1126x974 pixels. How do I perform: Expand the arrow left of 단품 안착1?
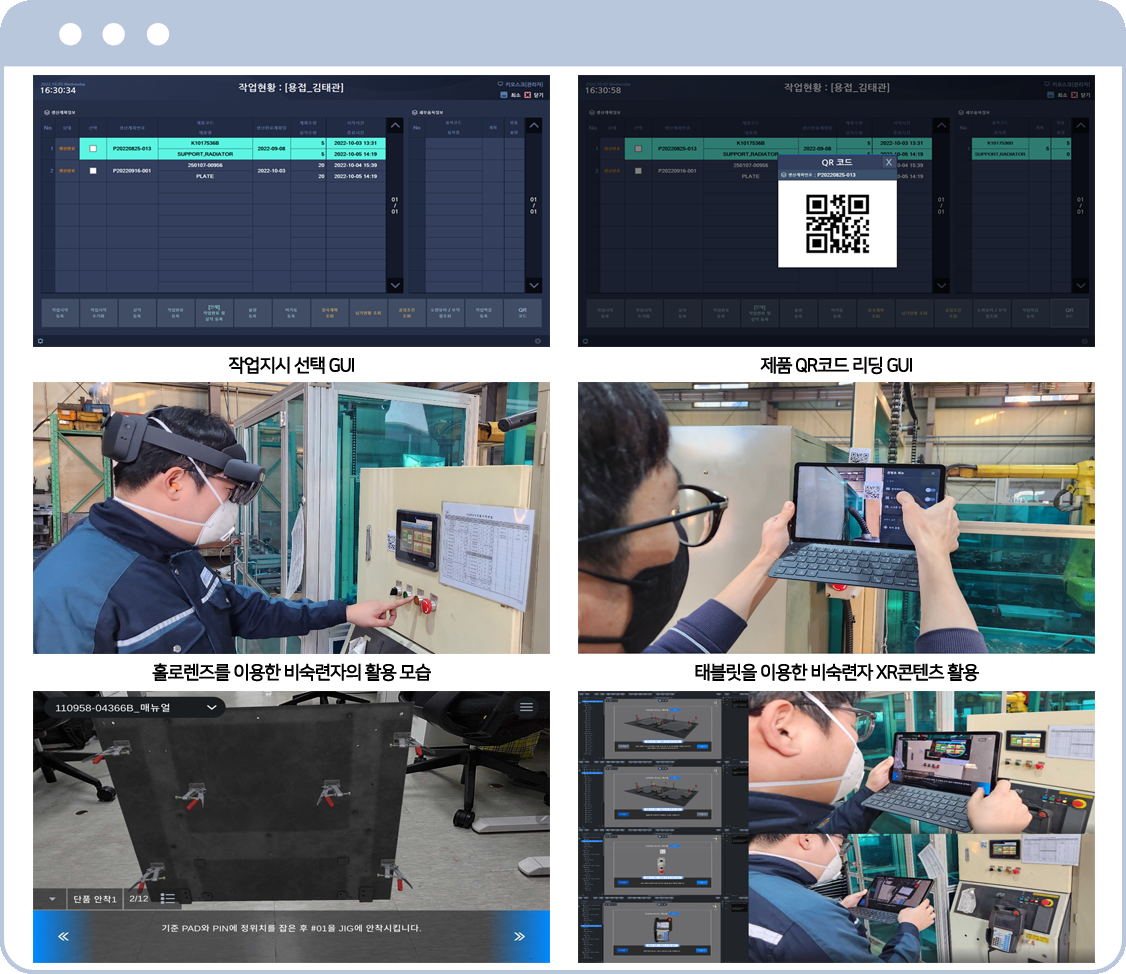coord(50,898)
